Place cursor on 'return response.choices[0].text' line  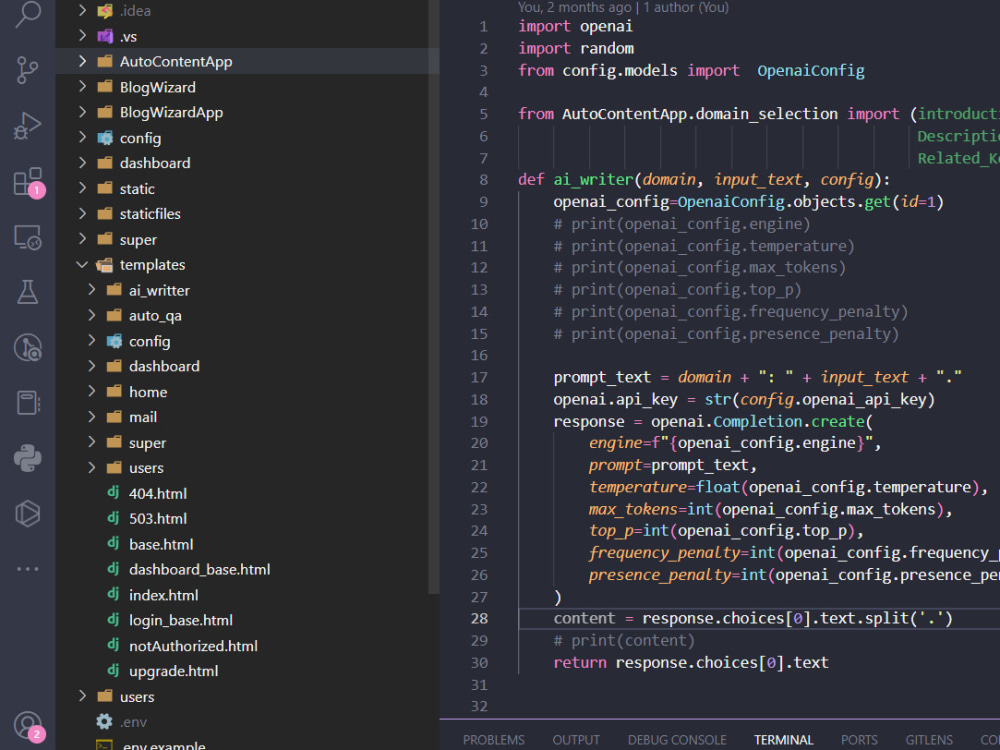[691, 663]
